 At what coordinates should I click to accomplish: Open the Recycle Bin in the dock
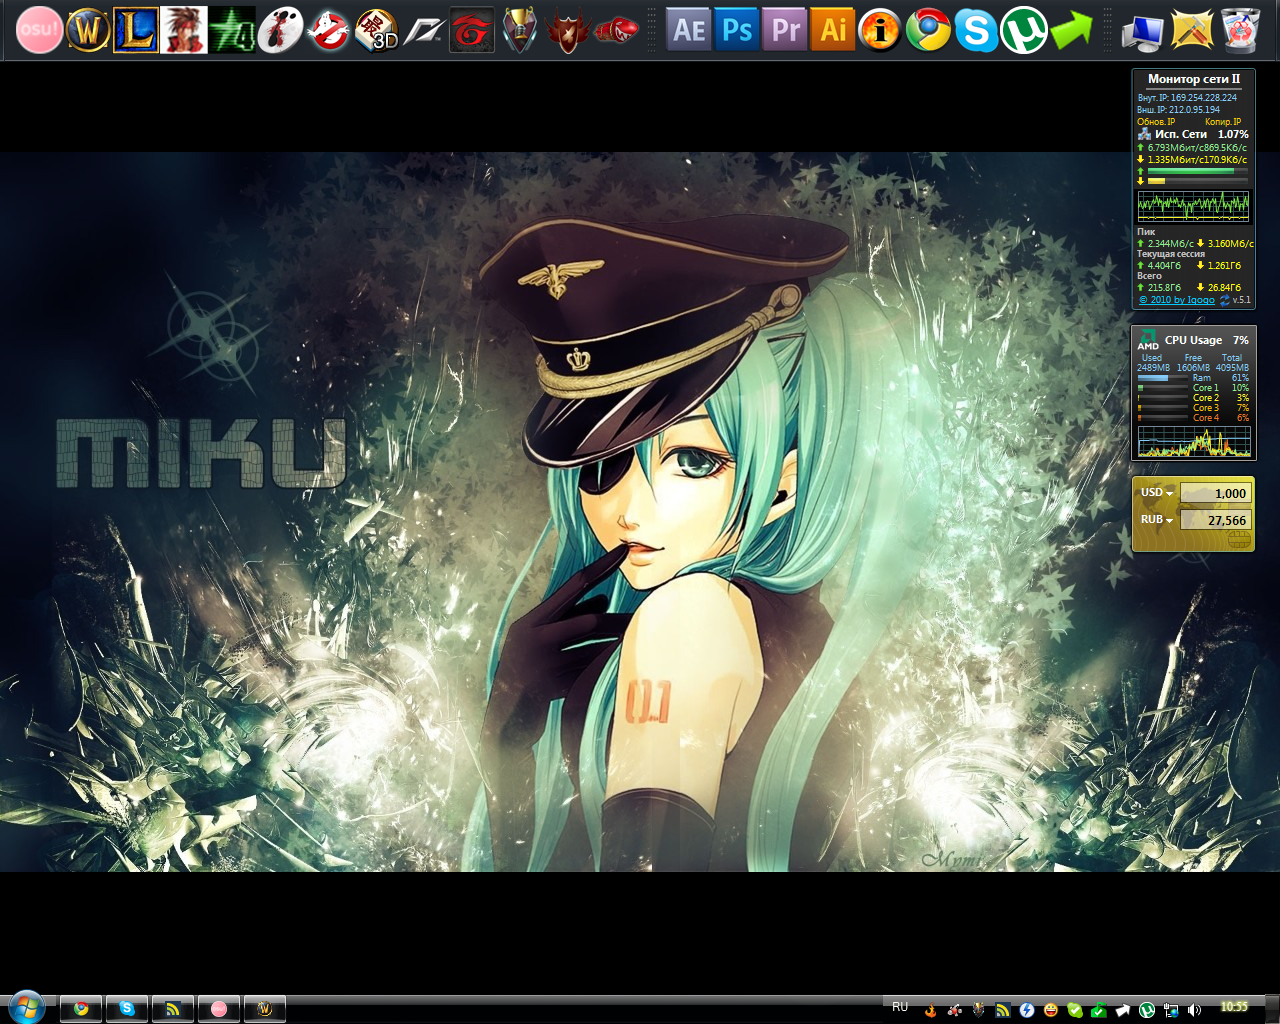[1240, 30]
